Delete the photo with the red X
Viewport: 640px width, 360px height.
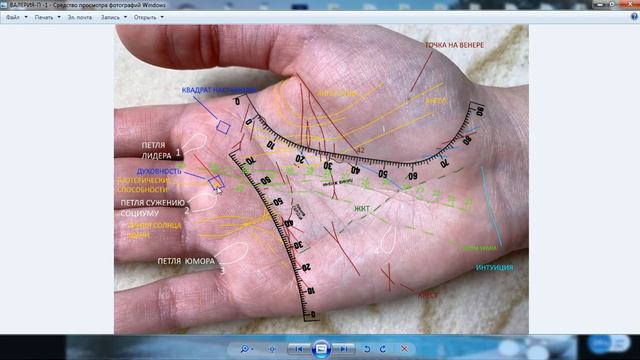point(404,349)
